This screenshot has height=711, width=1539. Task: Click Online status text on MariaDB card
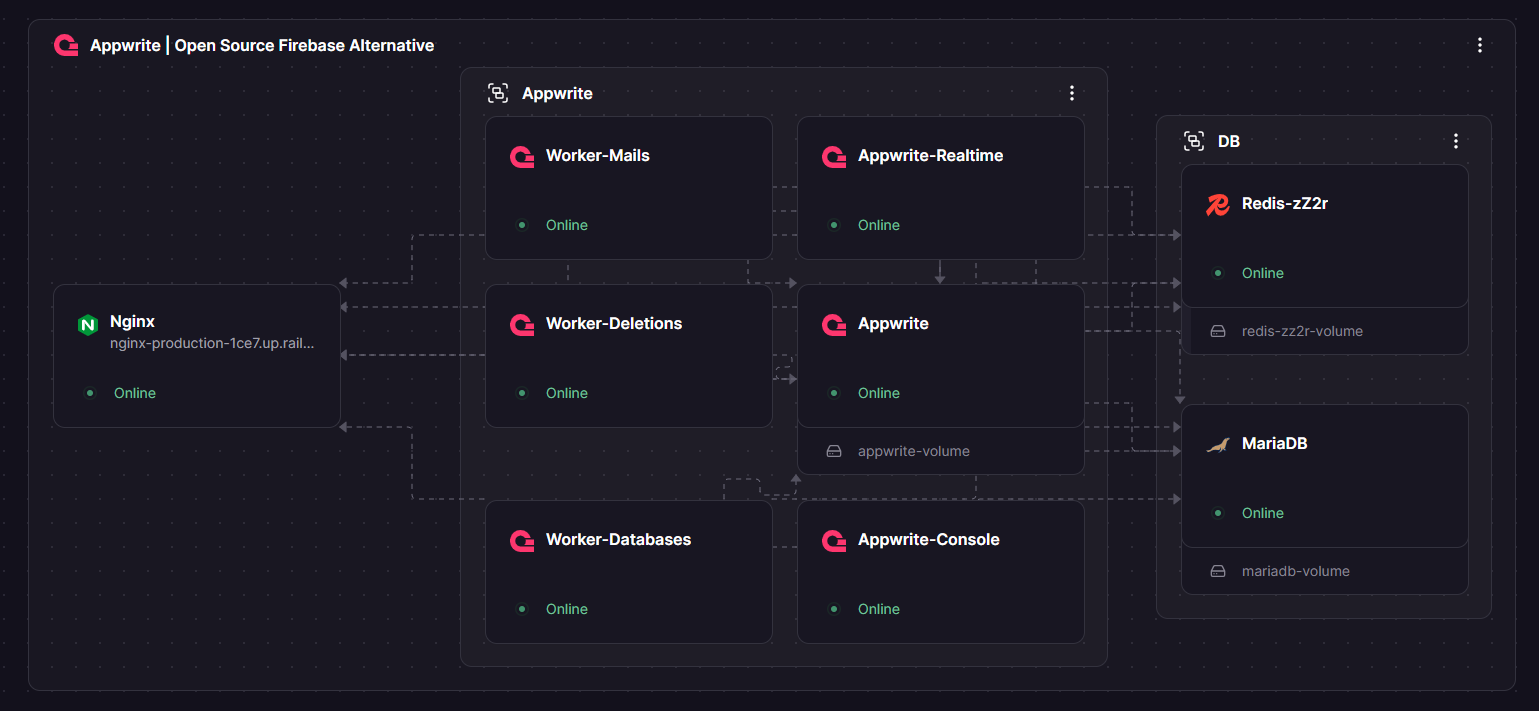coord(1263,513)
